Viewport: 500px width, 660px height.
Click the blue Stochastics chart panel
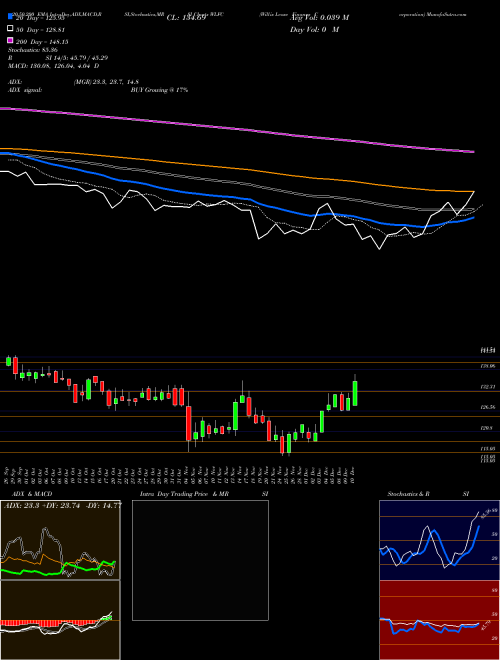click(439, 540)
